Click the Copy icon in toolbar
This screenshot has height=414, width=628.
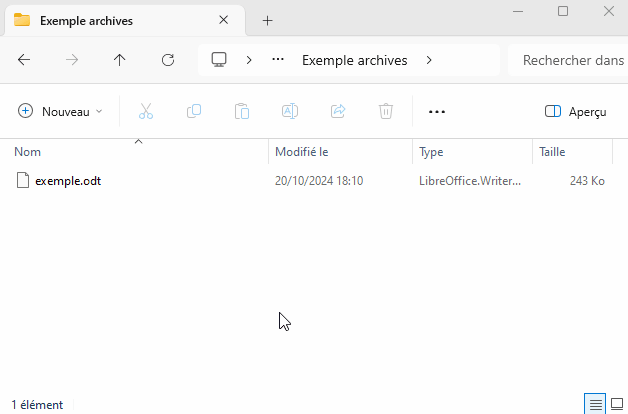coord(194,111)
